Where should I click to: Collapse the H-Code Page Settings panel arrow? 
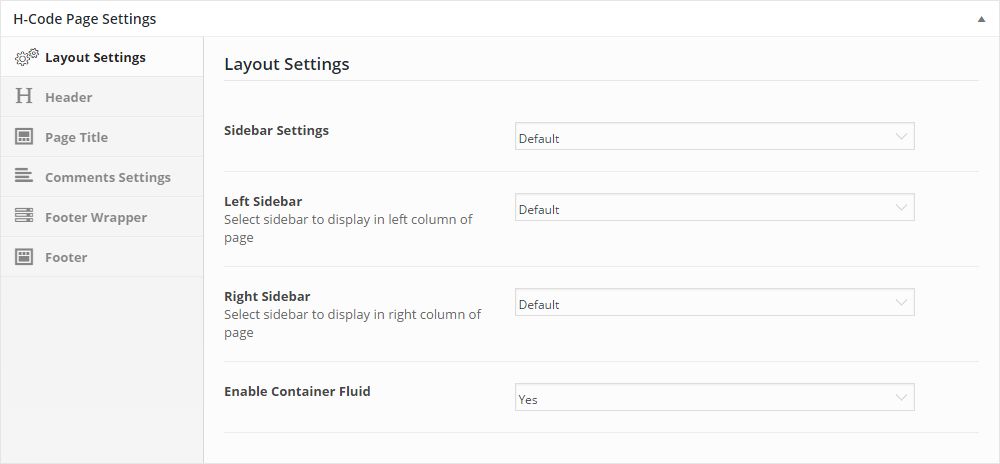tap(982, 19)
